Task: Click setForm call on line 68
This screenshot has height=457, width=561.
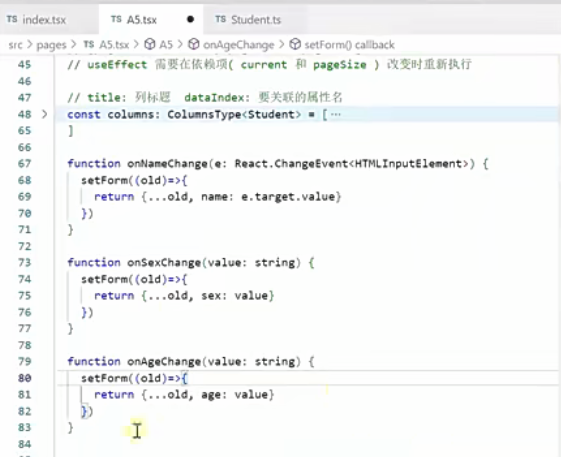Action: point(104,180)
